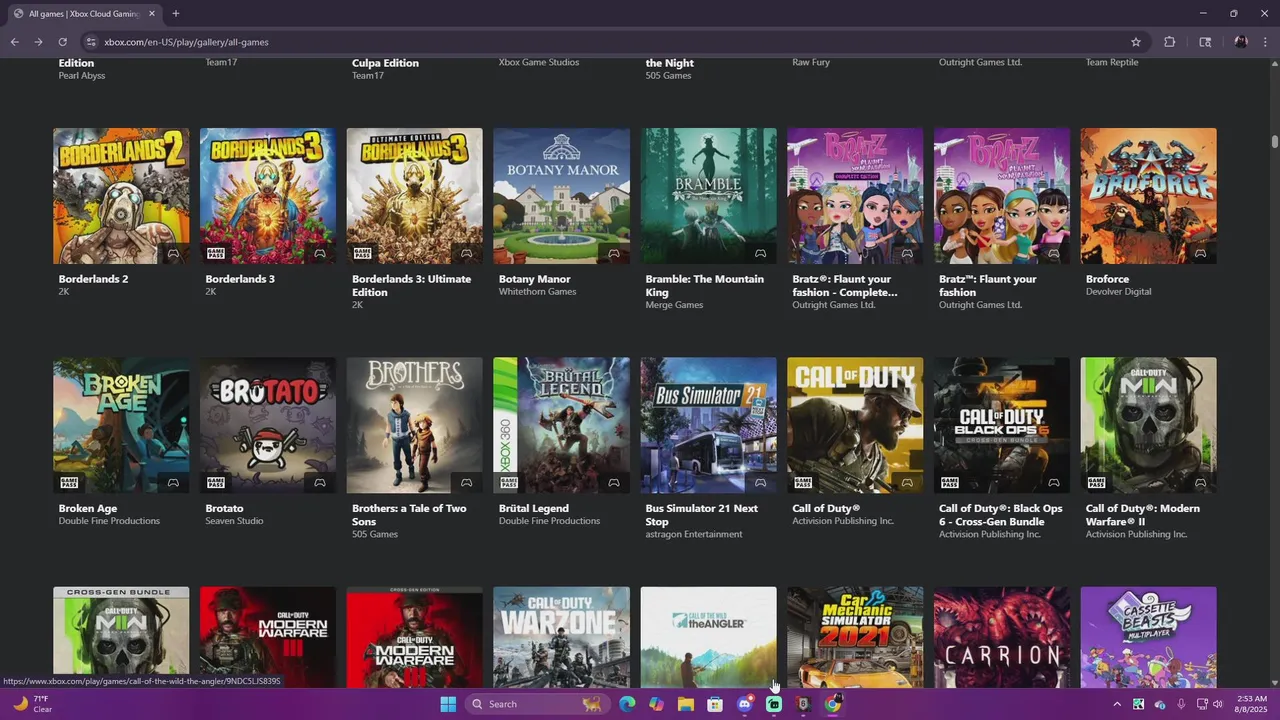The image size is (1280, 720).
Task: Click the 'Pearl Abyss' publisher text
Action: point(81,76)
